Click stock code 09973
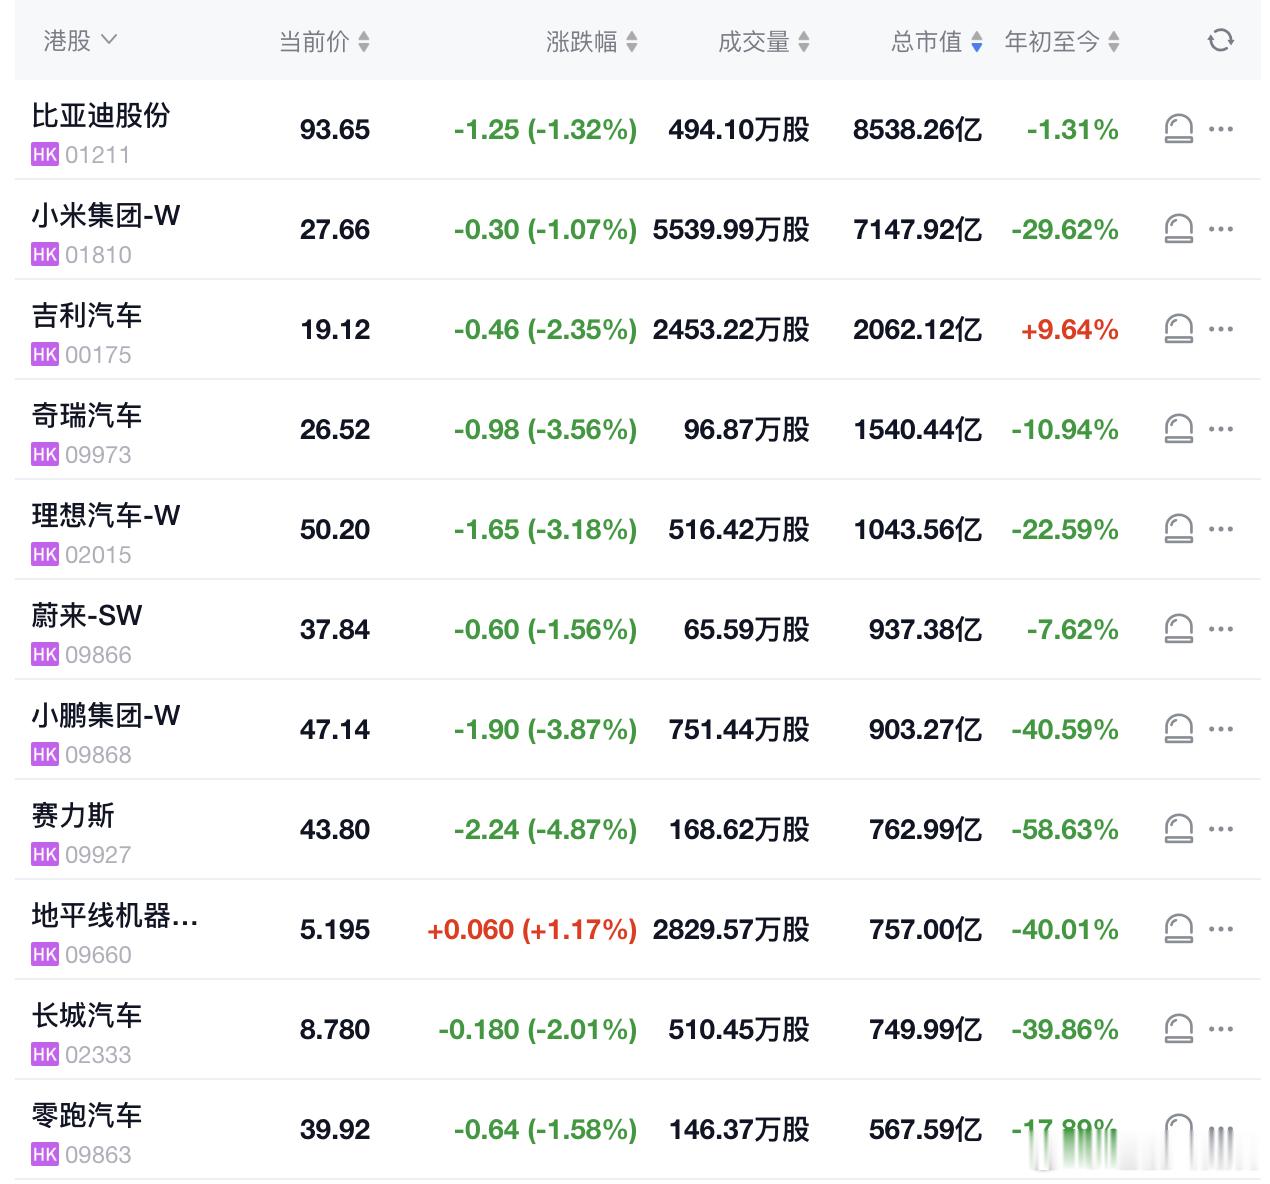1270x1184 pixels. coord(98,455)
